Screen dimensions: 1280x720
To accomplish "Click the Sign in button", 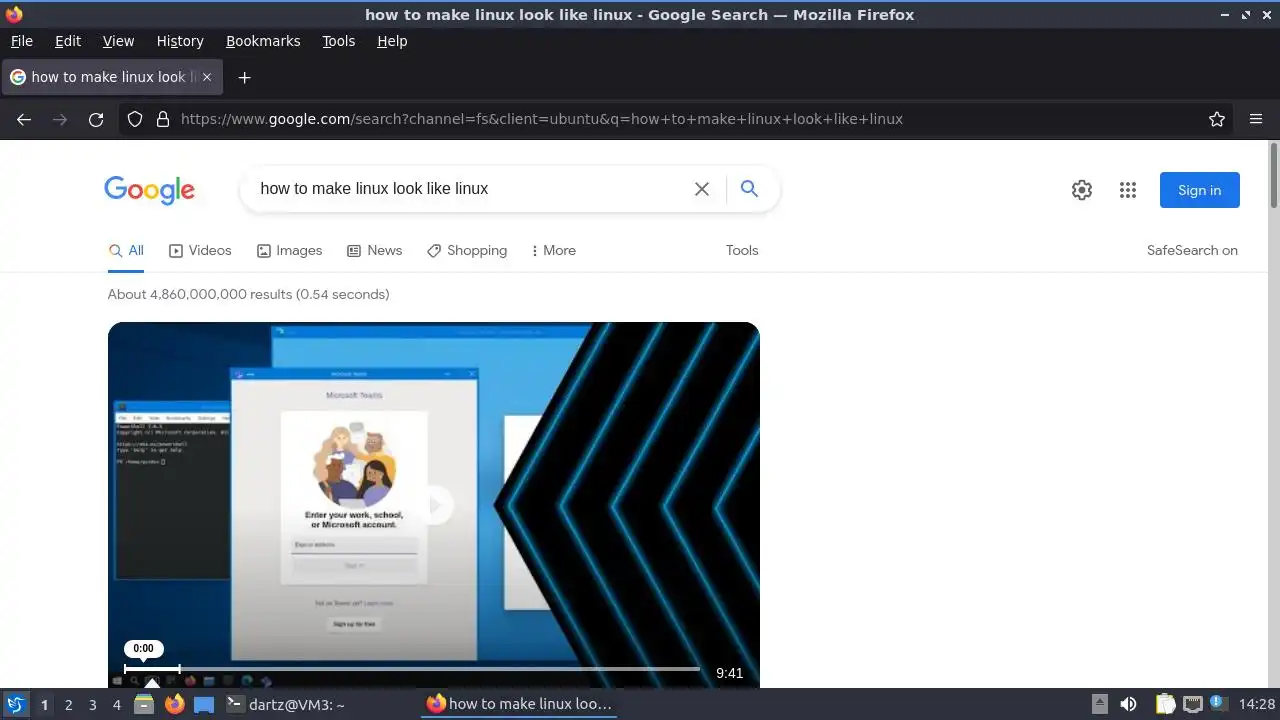I will click(1199, 190).
